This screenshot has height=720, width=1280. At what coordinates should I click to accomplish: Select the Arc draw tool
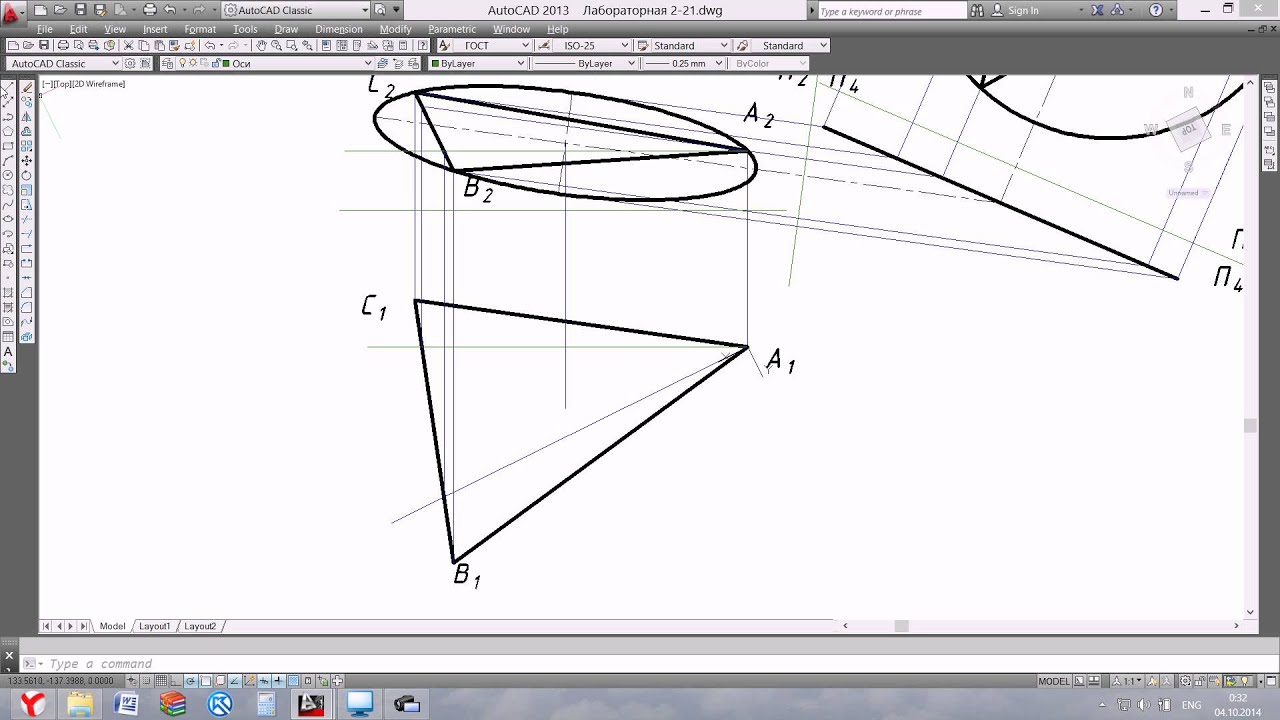tap(8, 160)
